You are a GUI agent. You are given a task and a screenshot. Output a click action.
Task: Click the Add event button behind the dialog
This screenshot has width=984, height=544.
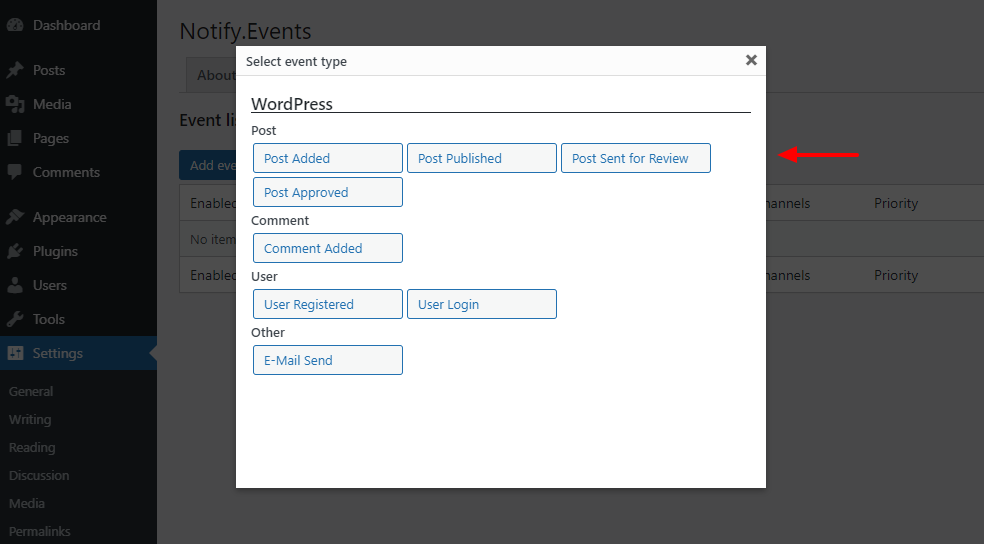point(208,165)
